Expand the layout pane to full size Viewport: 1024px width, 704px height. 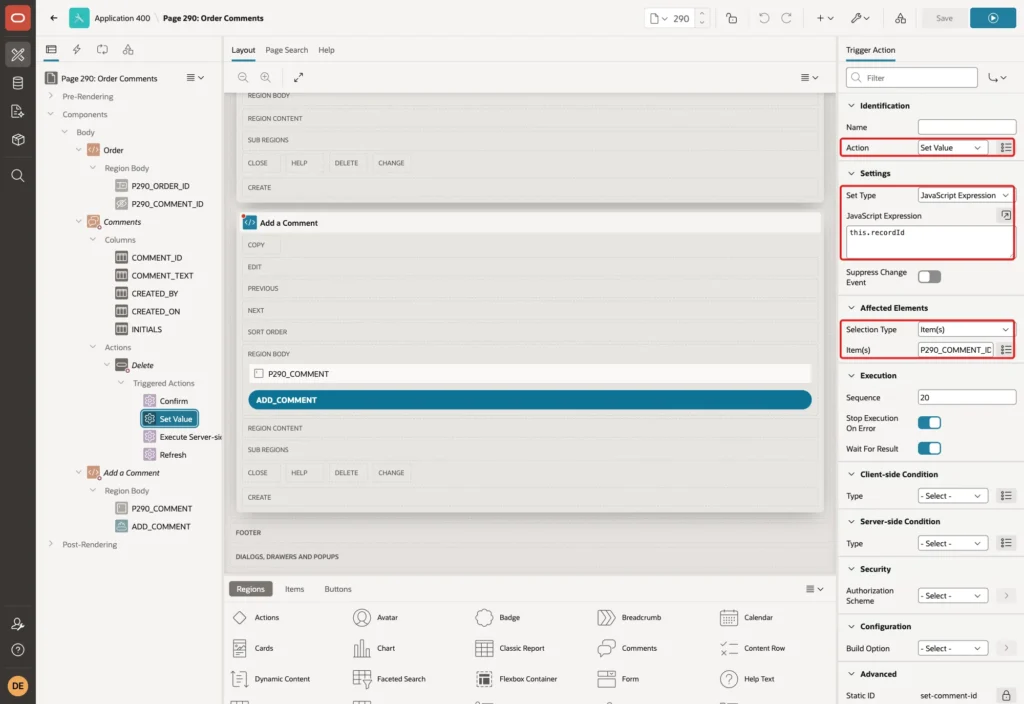[298, 77]
